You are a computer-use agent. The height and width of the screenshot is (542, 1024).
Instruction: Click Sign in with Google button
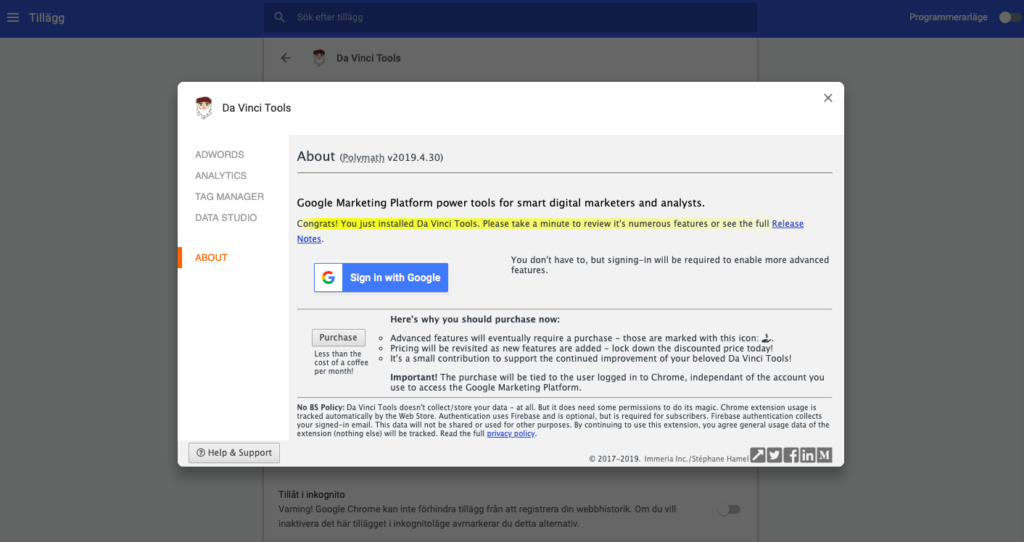(381, 278)
